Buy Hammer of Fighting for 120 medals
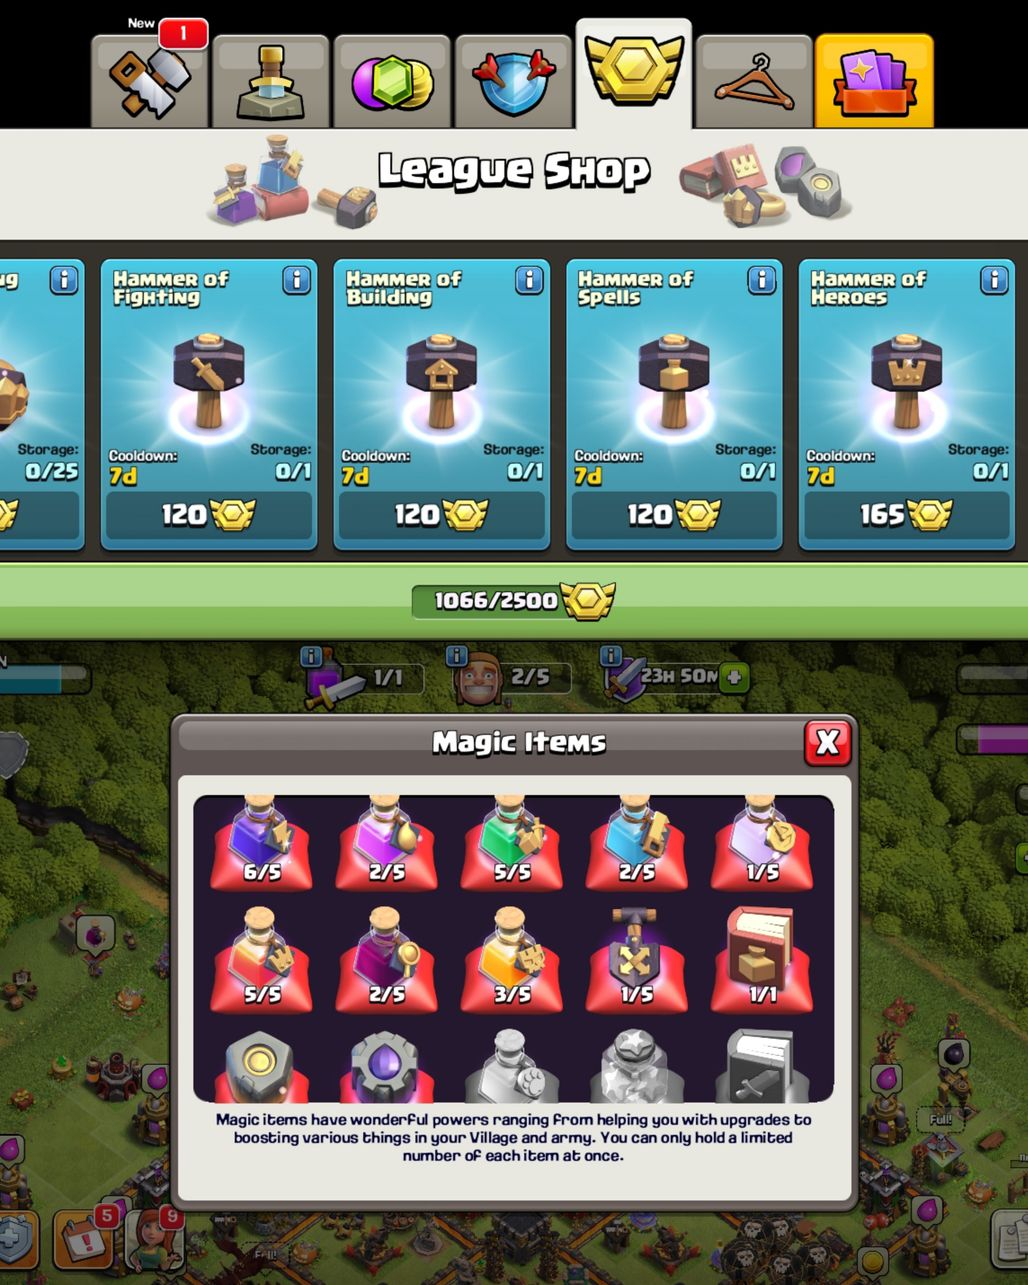 click(x=209, y=515)
